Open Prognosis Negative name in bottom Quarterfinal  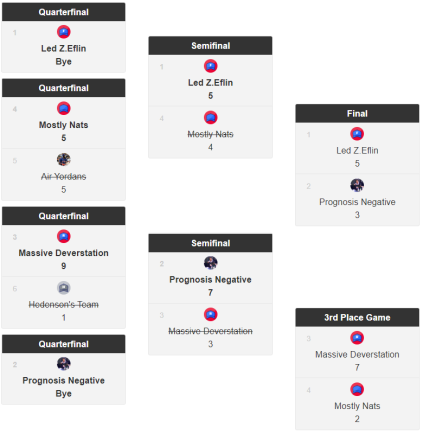(64, 381)
